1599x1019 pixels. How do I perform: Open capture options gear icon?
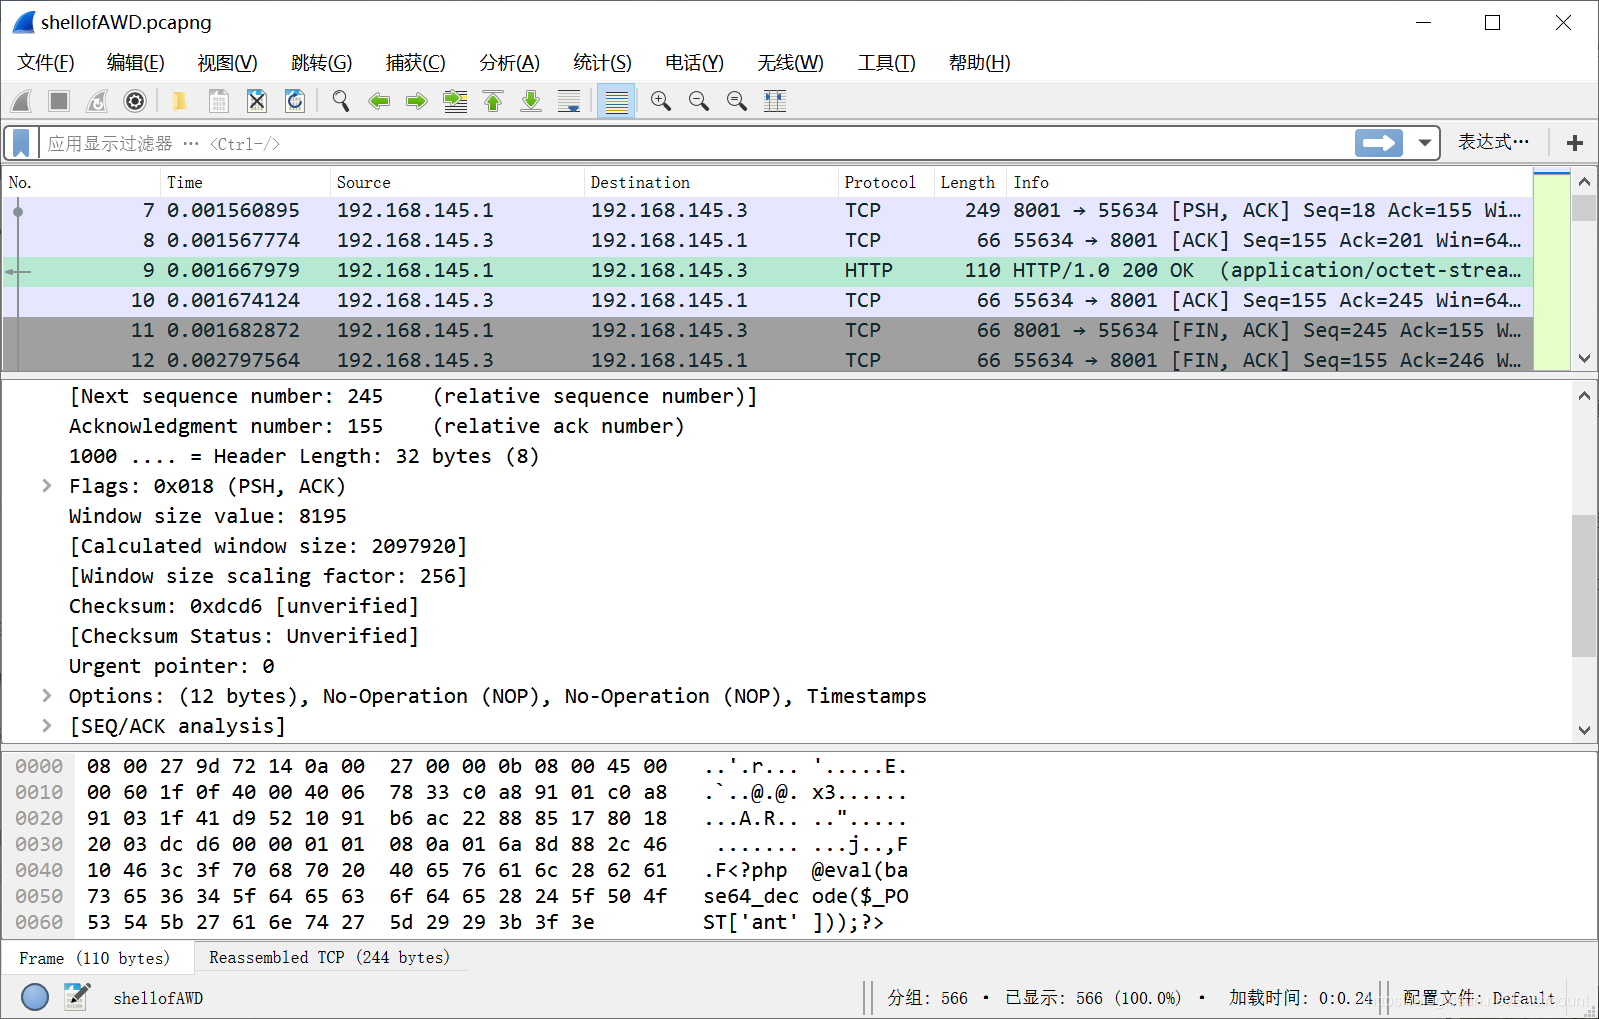(x=135, y=101)
